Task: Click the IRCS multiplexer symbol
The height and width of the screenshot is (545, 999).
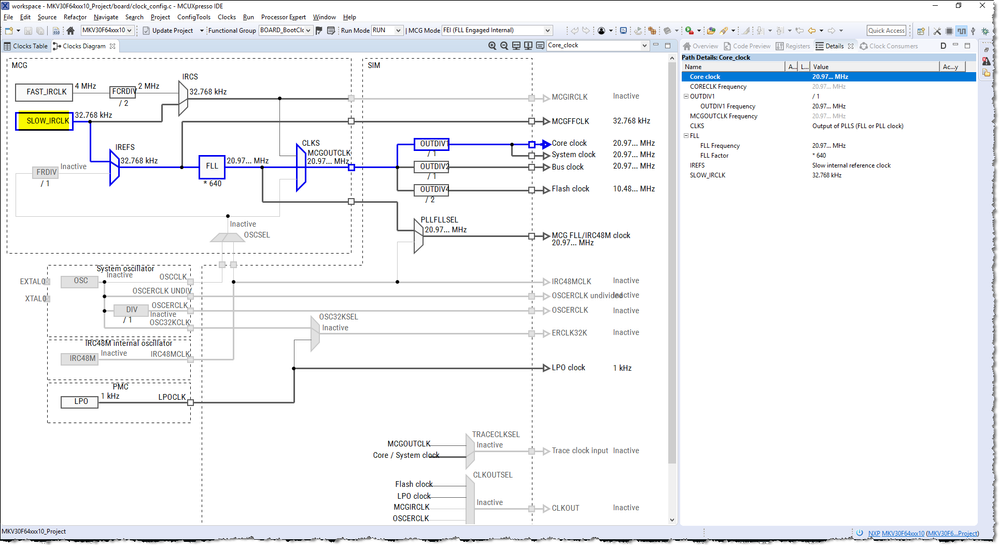Action: [182, 97]
